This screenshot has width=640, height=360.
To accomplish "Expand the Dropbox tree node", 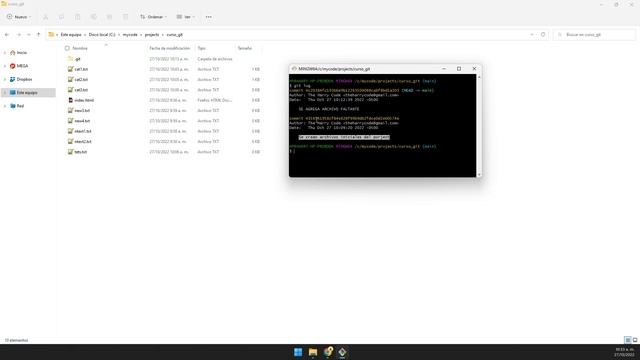I will (5, 79).
